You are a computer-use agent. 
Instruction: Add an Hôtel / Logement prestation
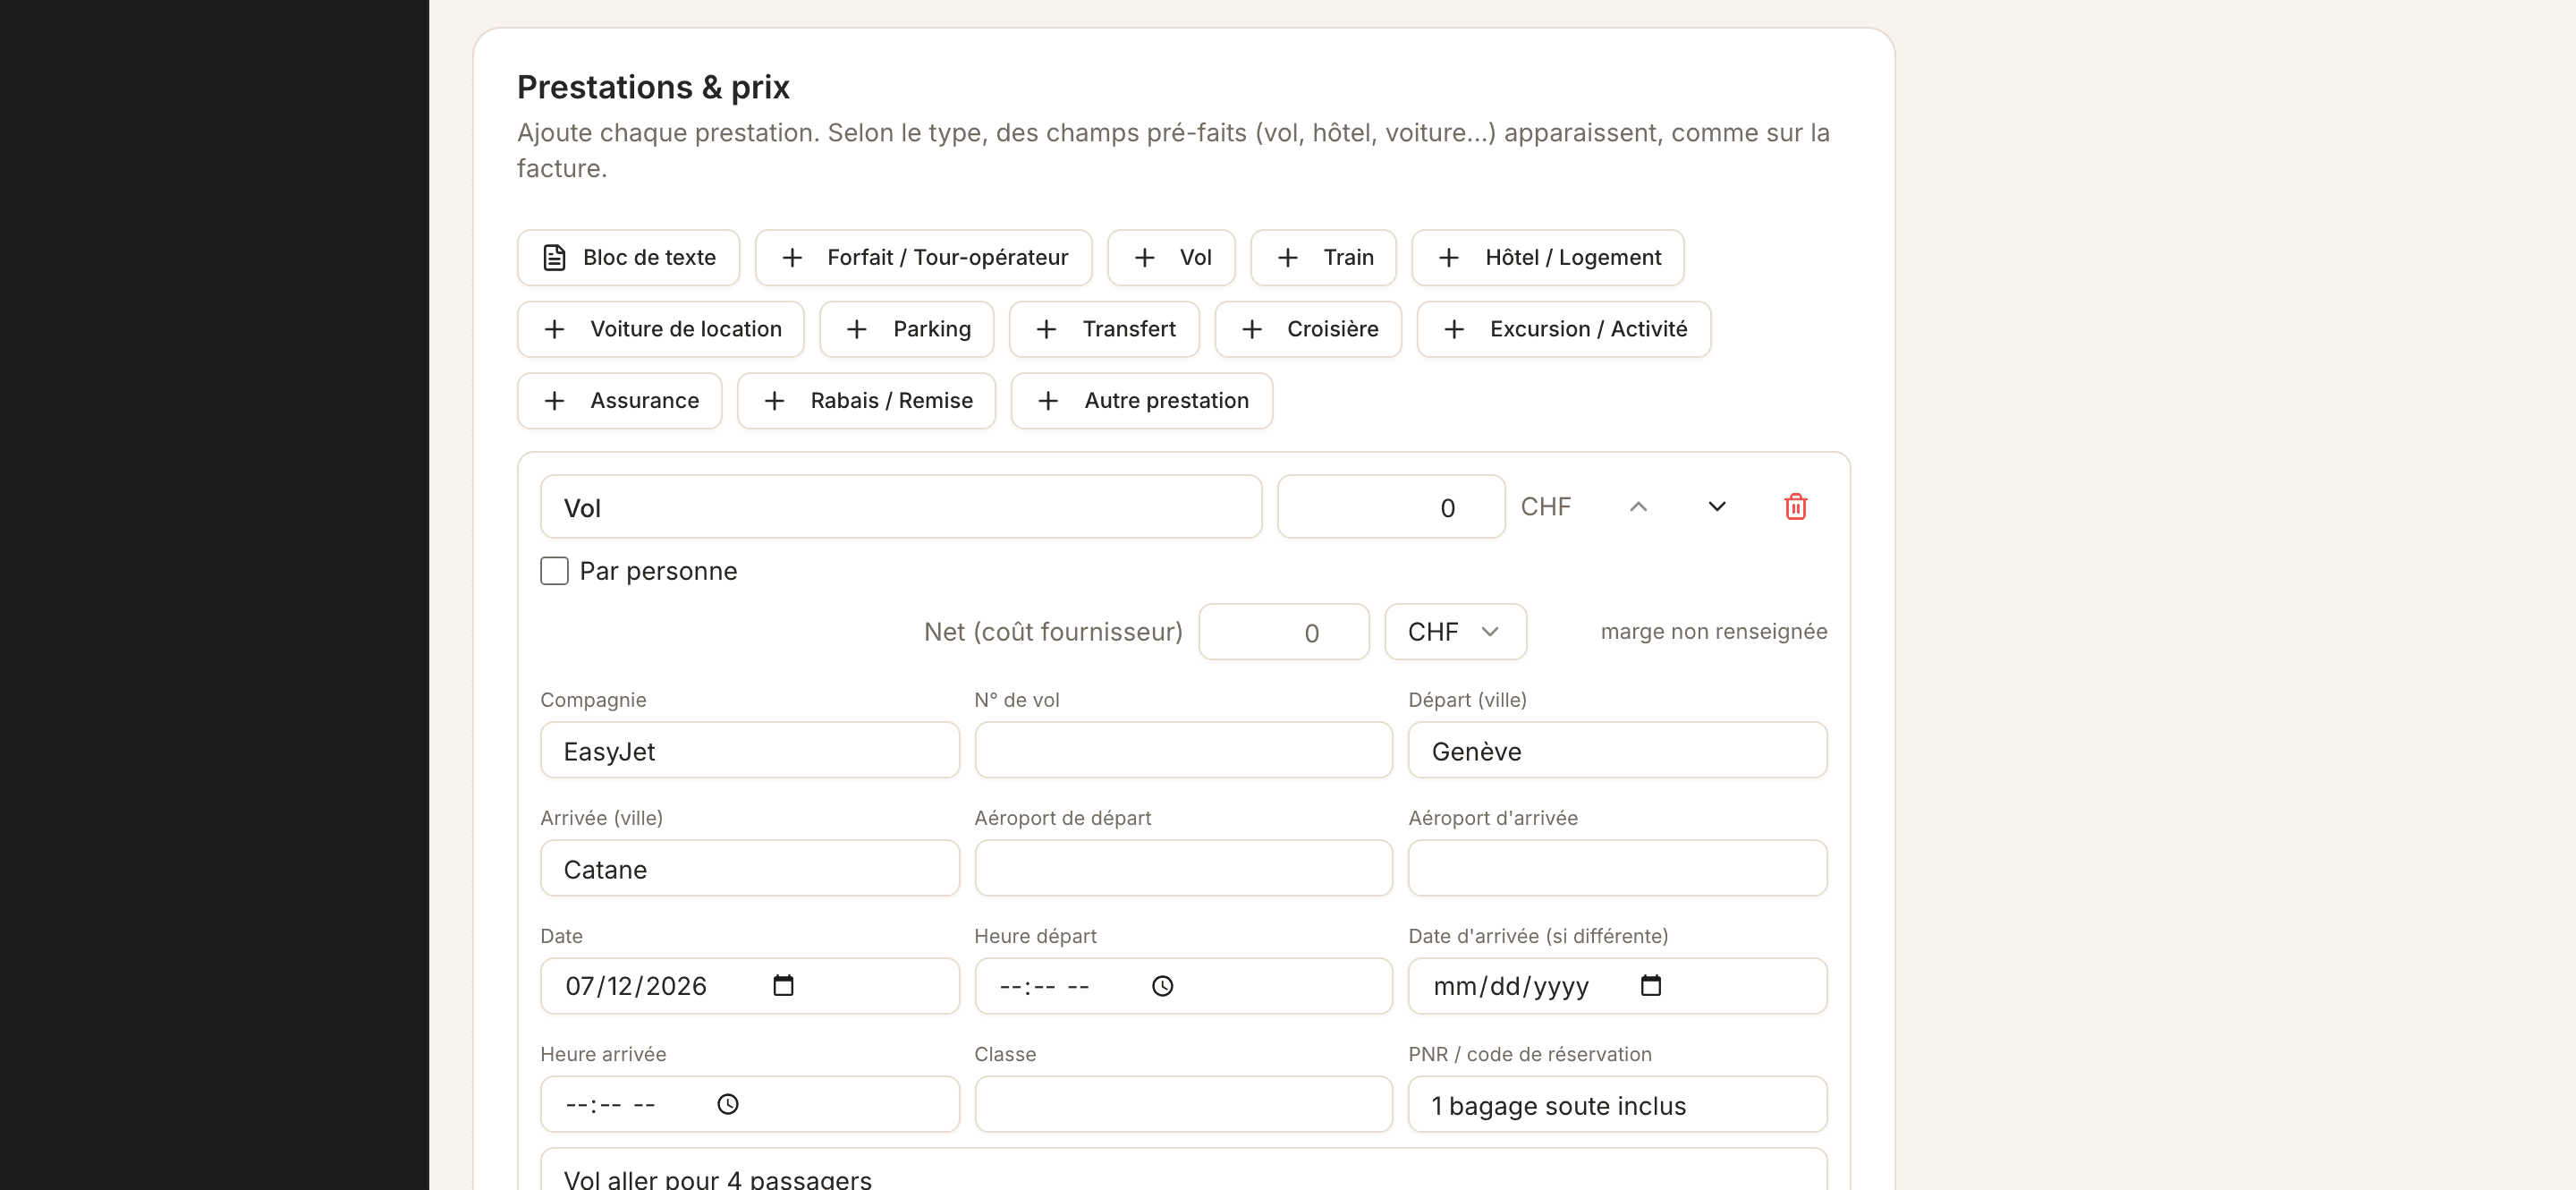coord(1547,258)
